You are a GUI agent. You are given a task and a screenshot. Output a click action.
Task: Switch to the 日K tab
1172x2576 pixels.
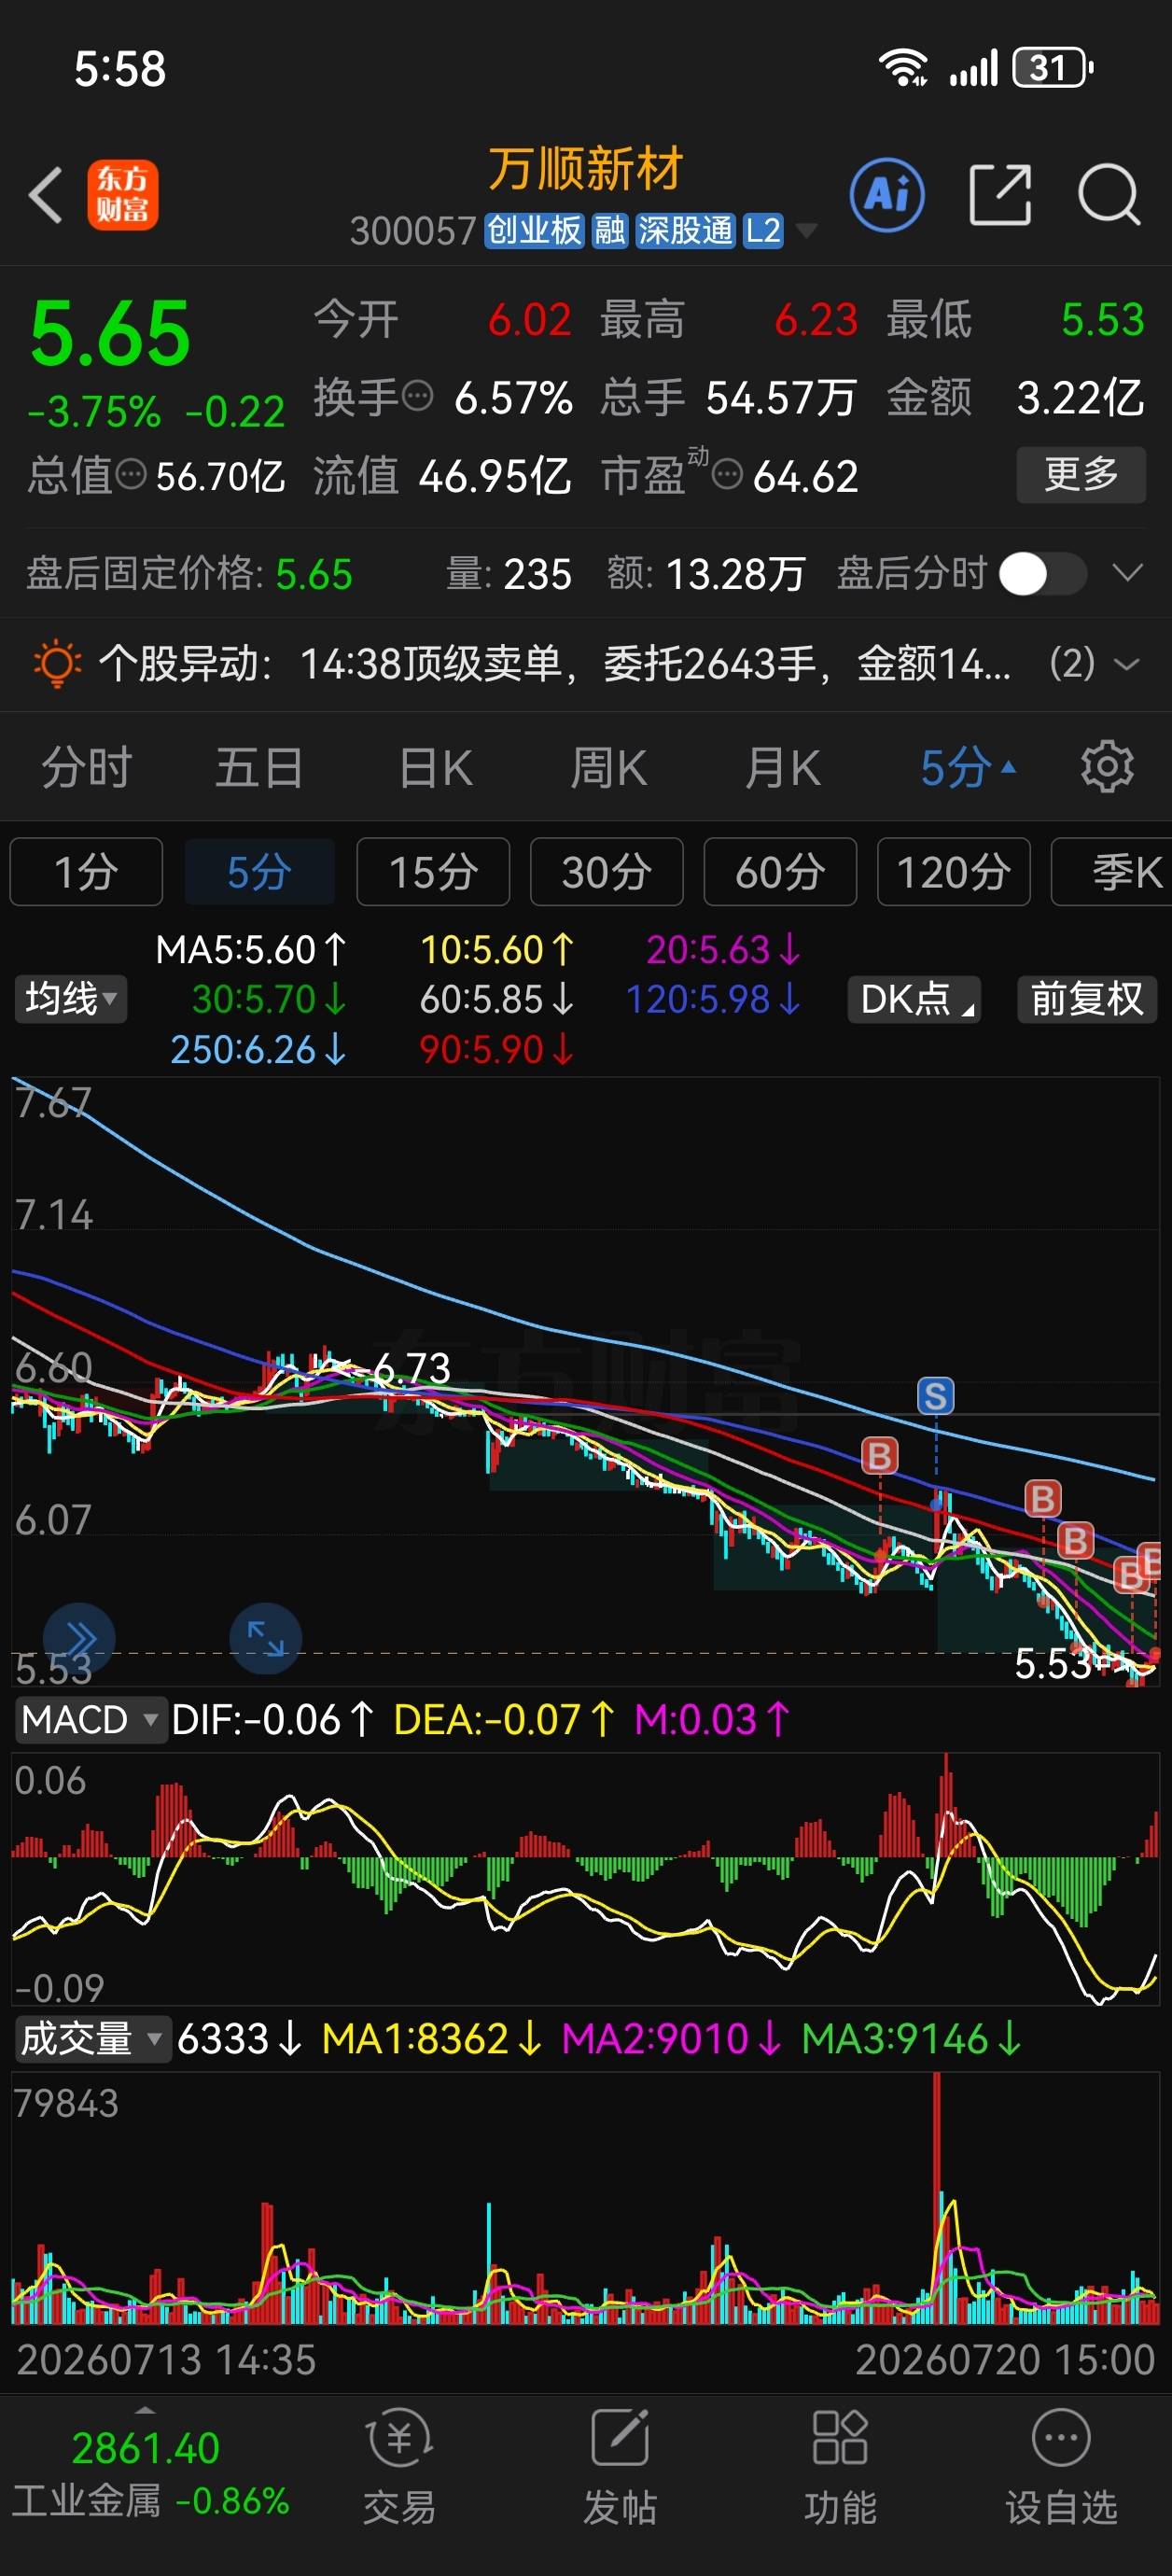tap(435, 767)
